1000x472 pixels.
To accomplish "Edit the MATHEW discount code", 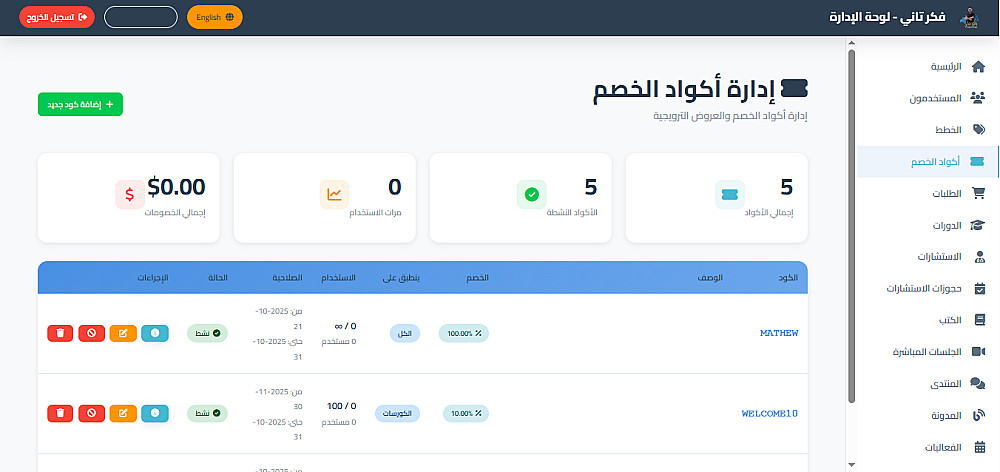I will [123, 333].
